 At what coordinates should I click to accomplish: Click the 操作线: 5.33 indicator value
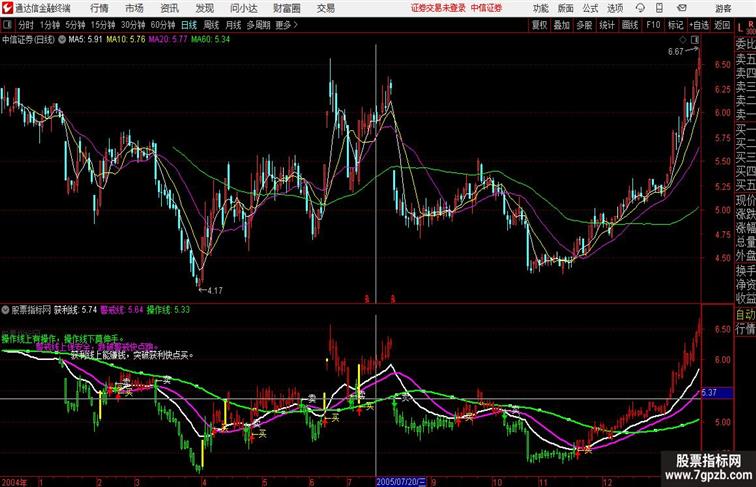(168, 310)
